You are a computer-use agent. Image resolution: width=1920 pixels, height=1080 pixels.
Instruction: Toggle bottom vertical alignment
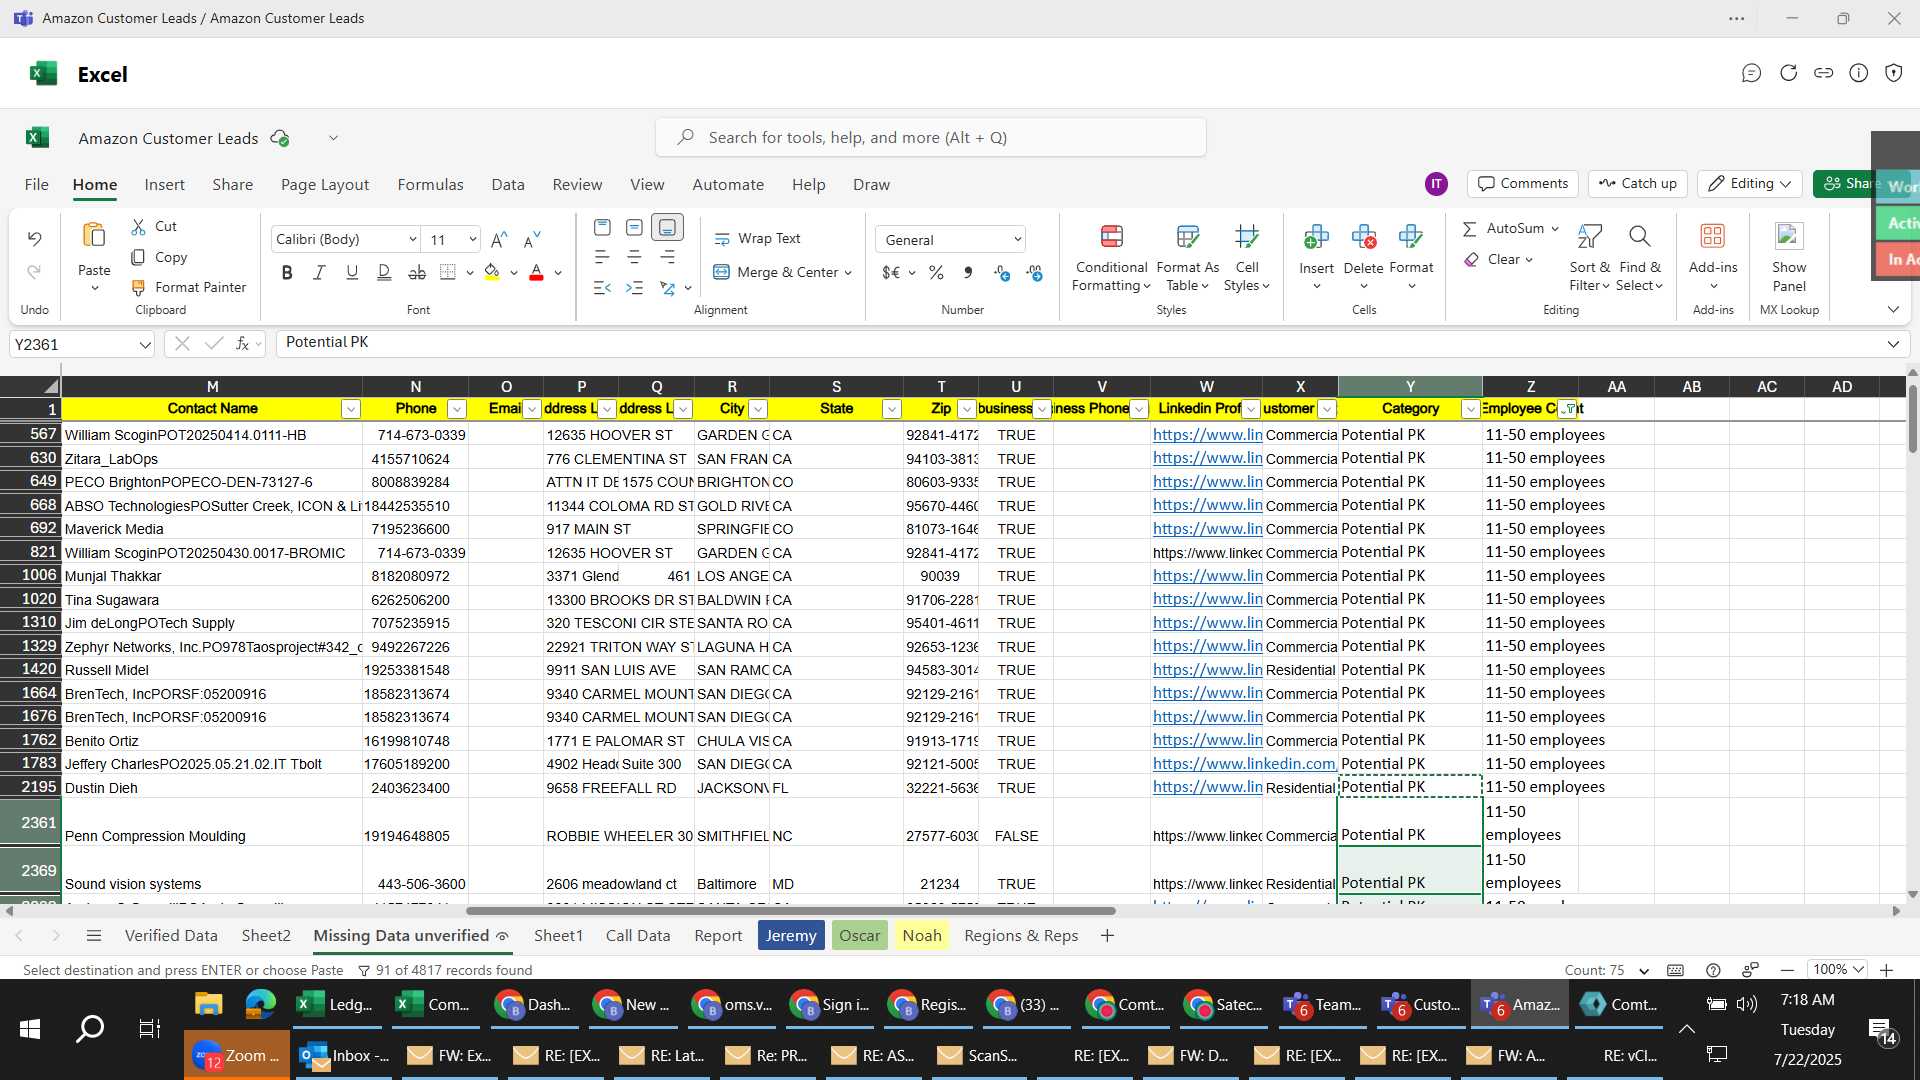[x=667, y=227]
